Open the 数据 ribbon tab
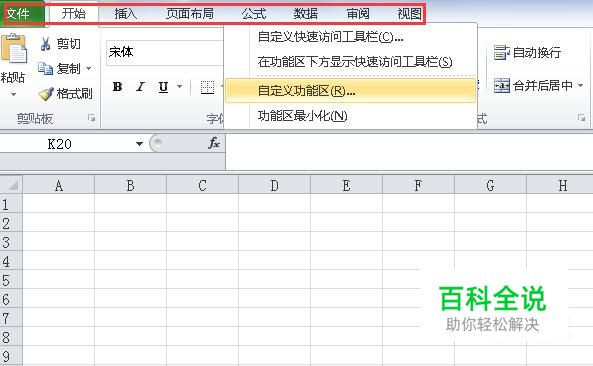 pyautogui.click(x=306, y=14)
